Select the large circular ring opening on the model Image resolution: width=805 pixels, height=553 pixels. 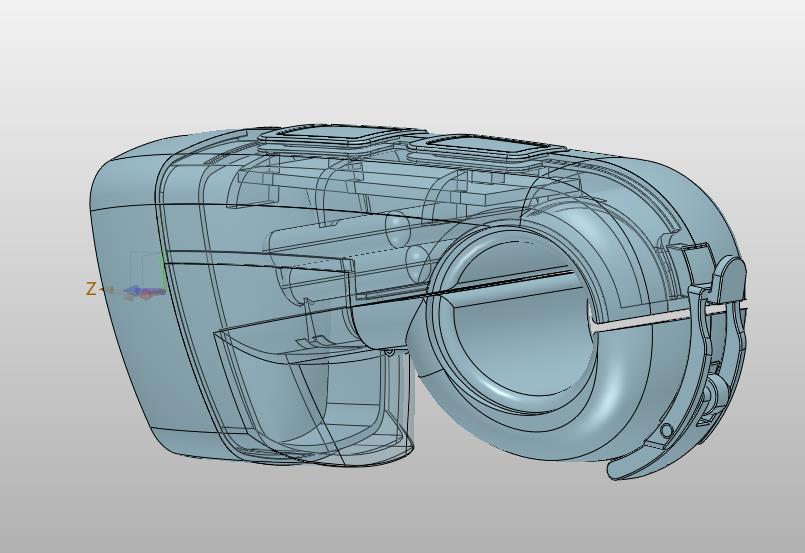[x=515, y=322]
